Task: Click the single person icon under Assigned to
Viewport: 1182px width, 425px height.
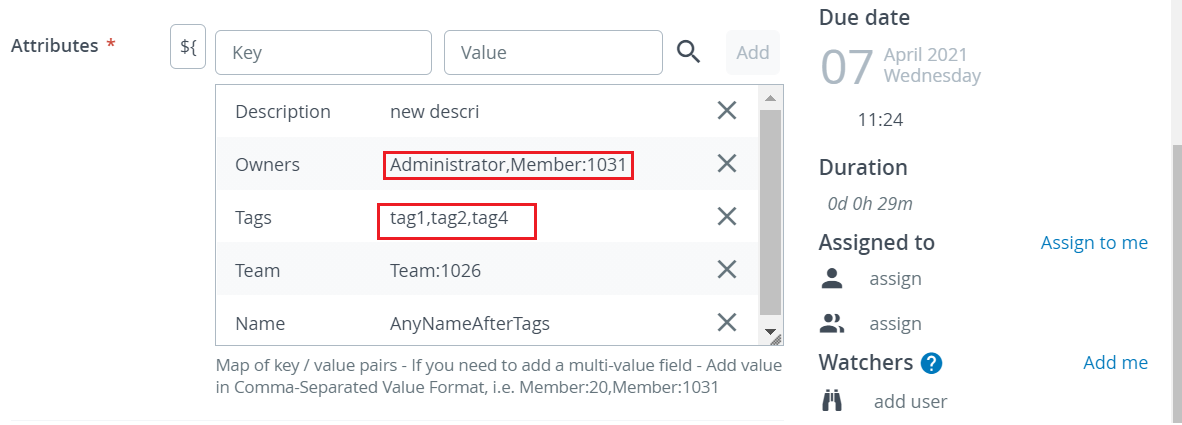Action: click(x=831, y=279)
